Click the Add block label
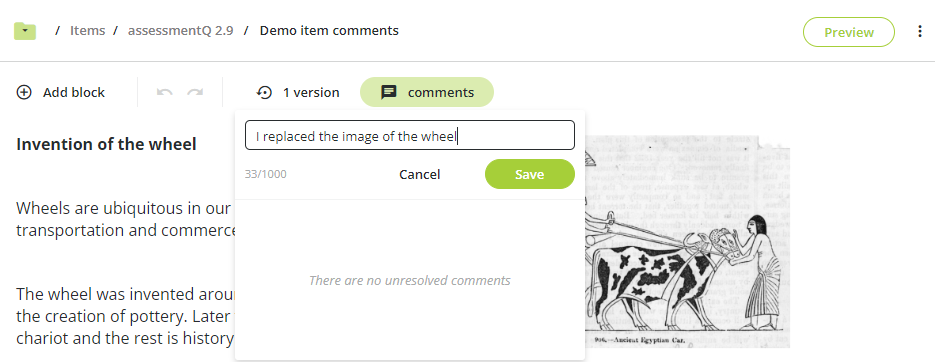This screenshot has height=364, width=935. tap(74, 92)
